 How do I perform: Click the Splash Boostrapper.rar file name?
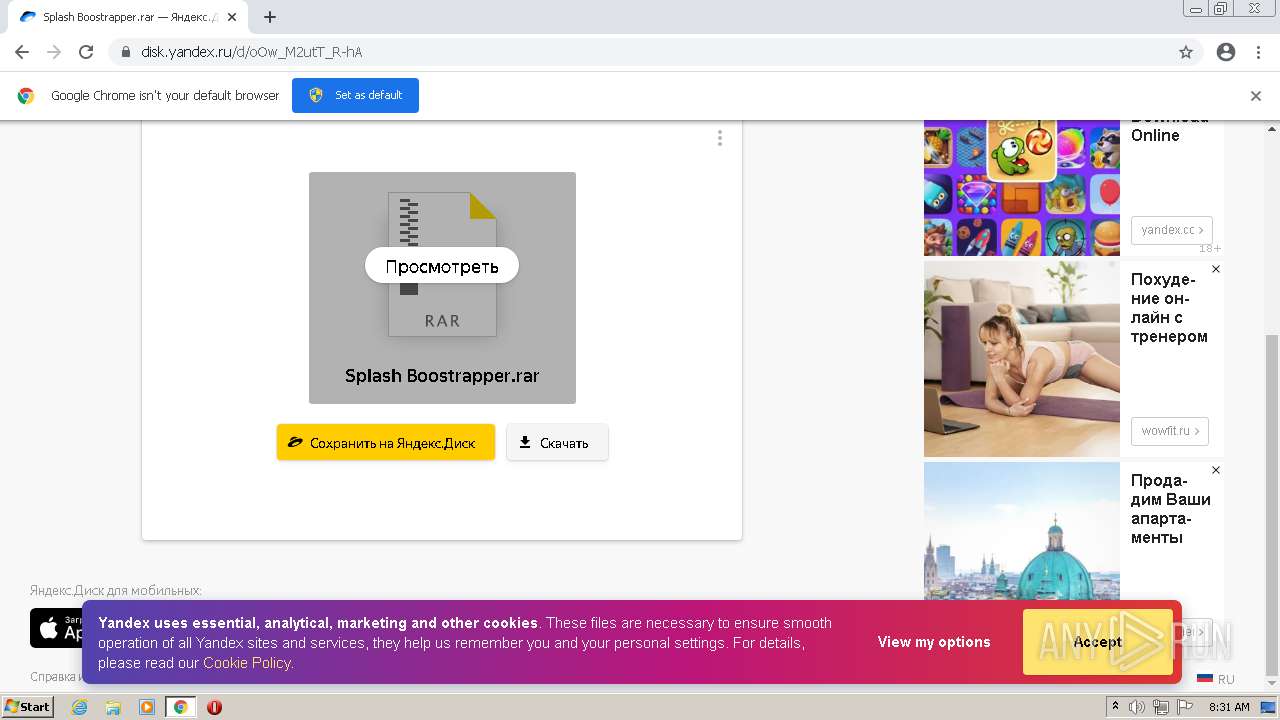442,376
